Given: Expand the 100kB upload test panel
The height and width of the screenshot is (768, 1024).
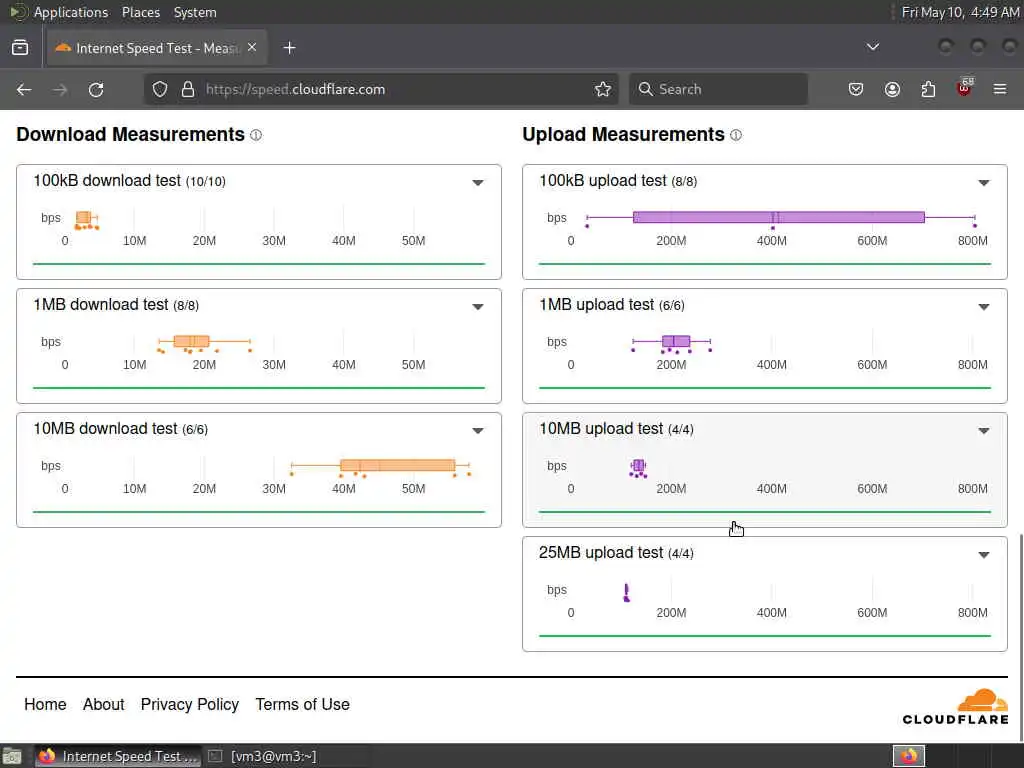Looking at the screenshot, I should (x=984, y=183).
